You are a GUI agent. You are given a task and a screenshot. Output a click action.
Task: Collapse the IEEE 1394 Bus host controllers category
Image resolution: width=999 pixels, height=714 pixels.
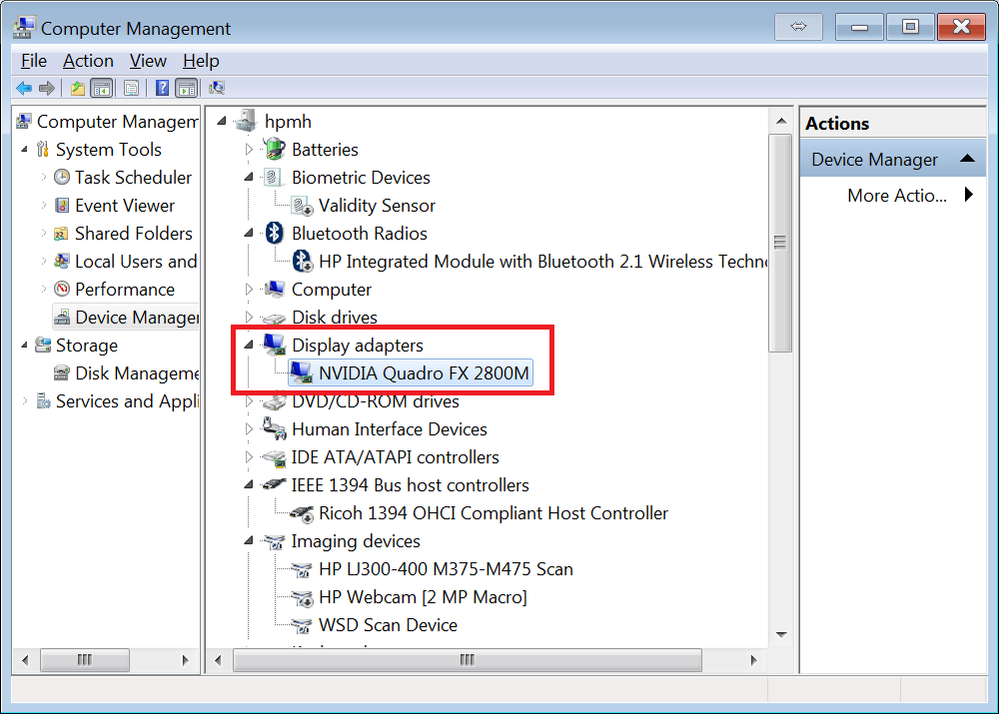pos(249,485)
